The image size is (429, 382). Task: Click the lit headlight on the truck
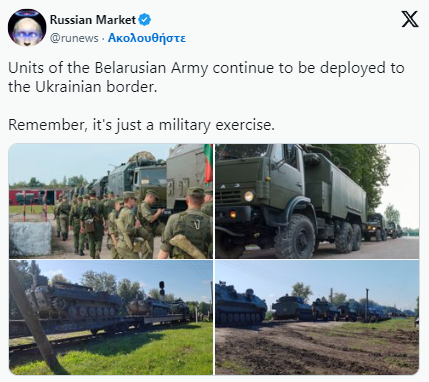pyautogui.click(x=249, y=196)
